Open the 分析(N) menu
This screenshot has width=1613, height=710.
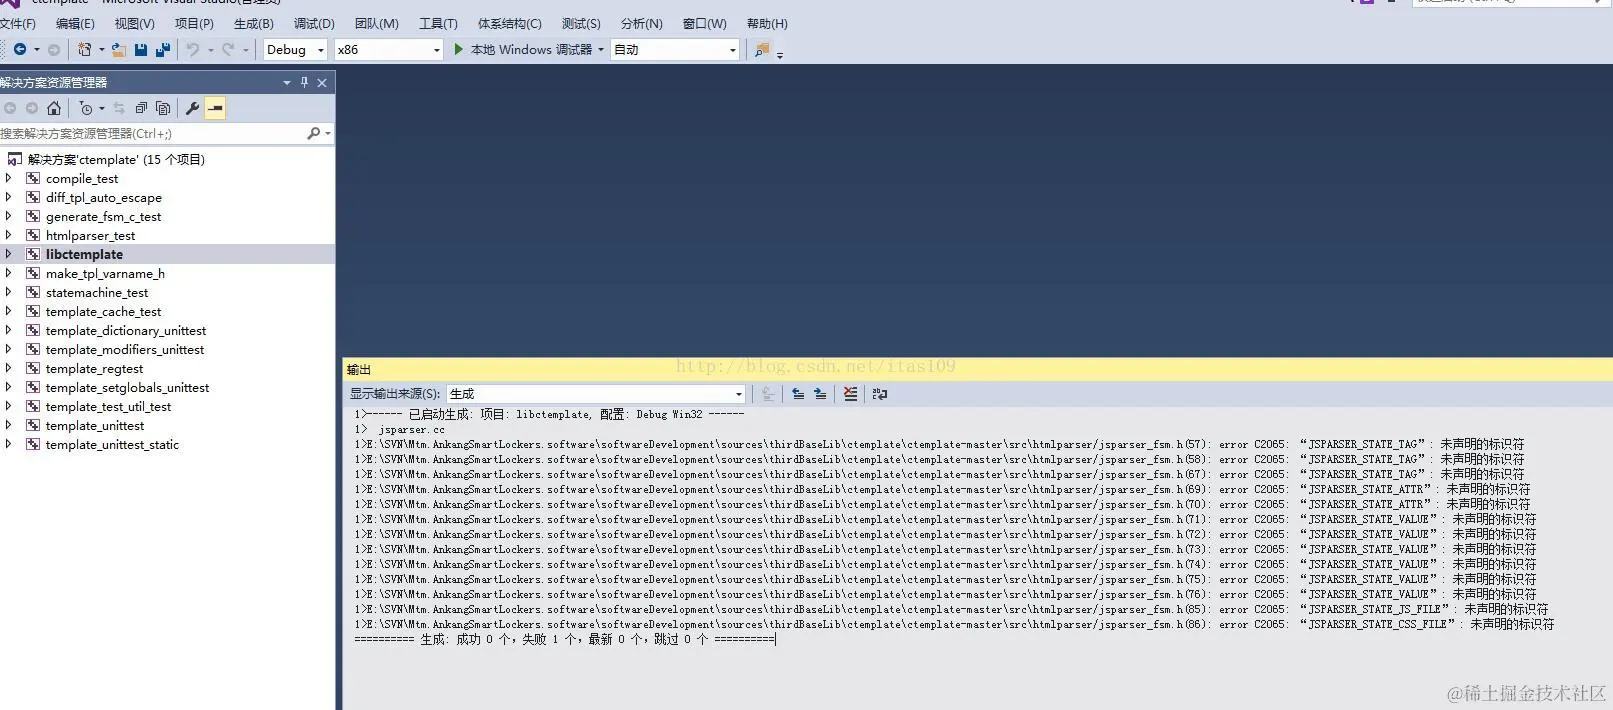coord(641,23)
